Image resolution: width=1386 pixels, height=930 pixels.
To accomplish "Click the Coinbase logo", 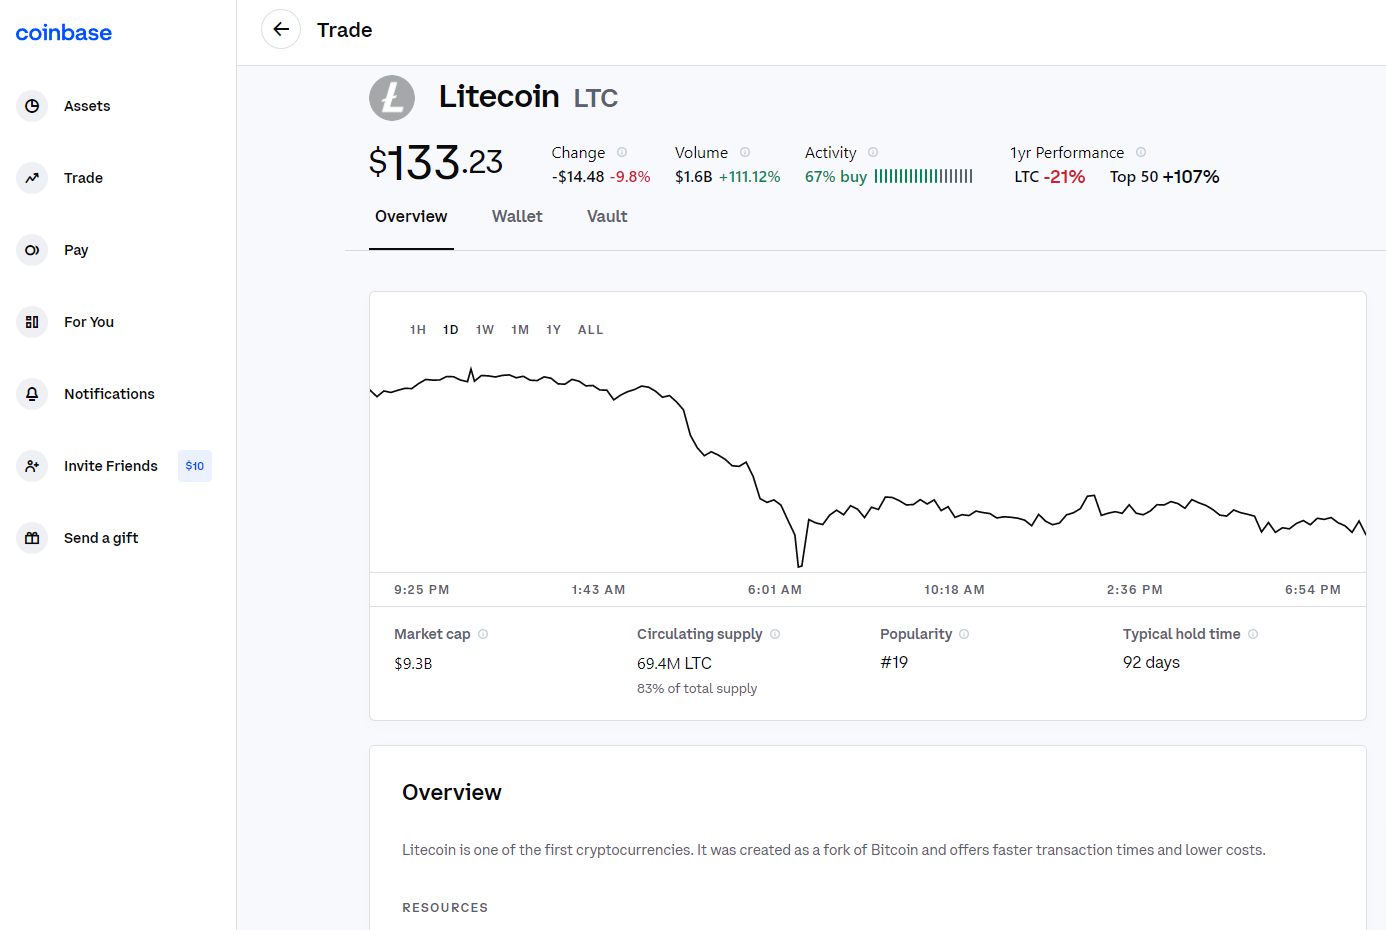I will 64,33.
